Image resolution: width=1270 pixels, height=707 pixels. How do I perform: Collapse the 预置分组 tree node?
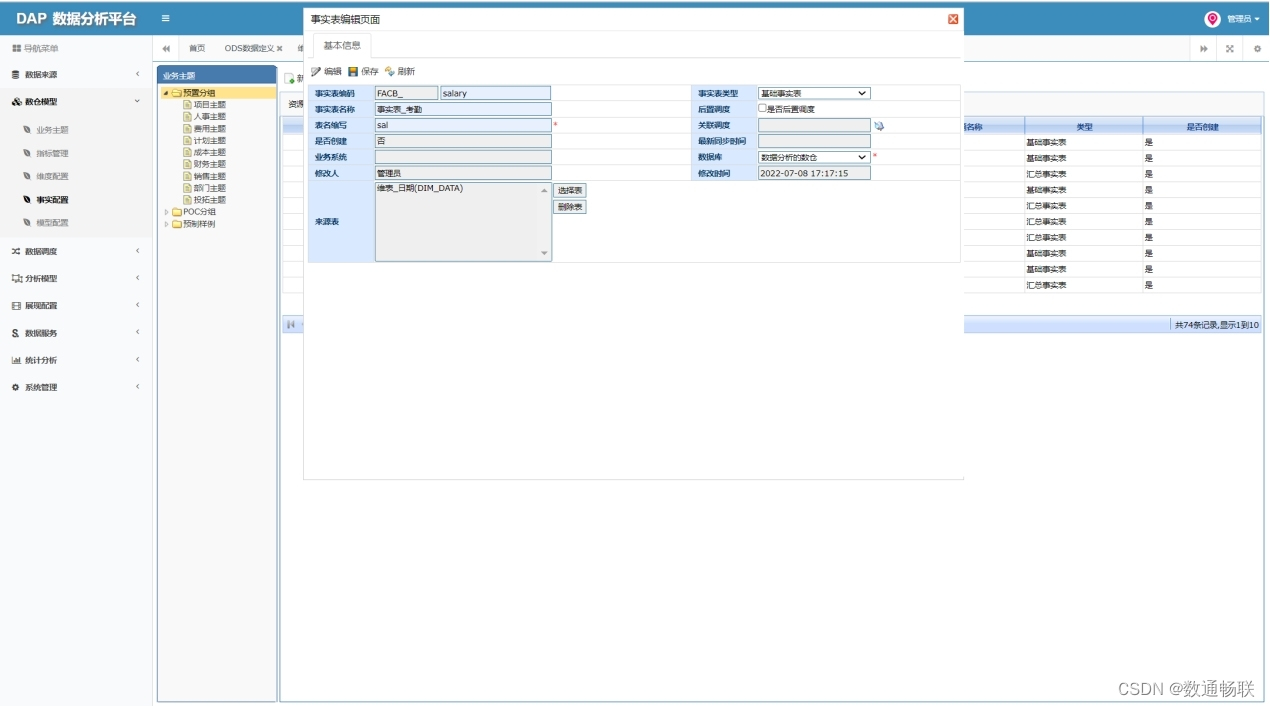[165, 93]
